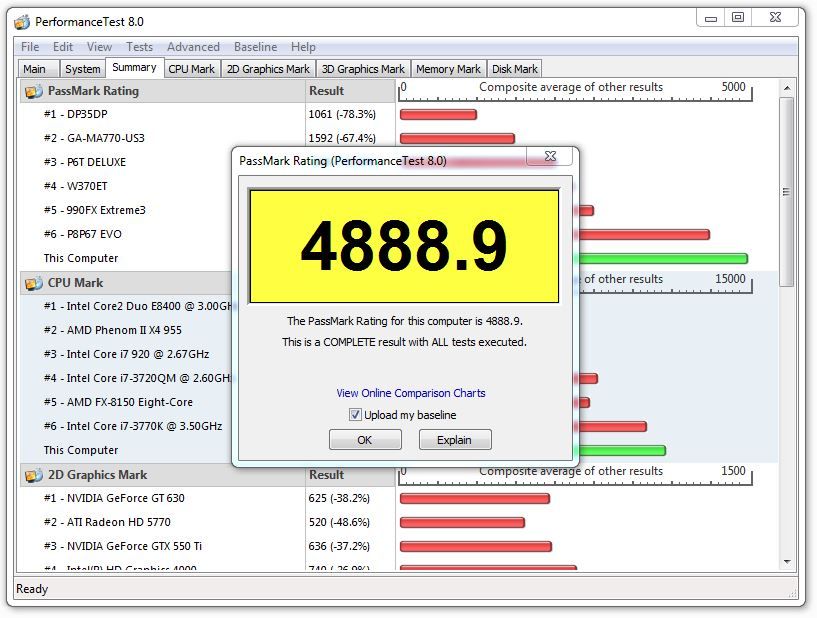
Task: Open View Online Comparison Charts link
Action: click(x=411, y=393)
